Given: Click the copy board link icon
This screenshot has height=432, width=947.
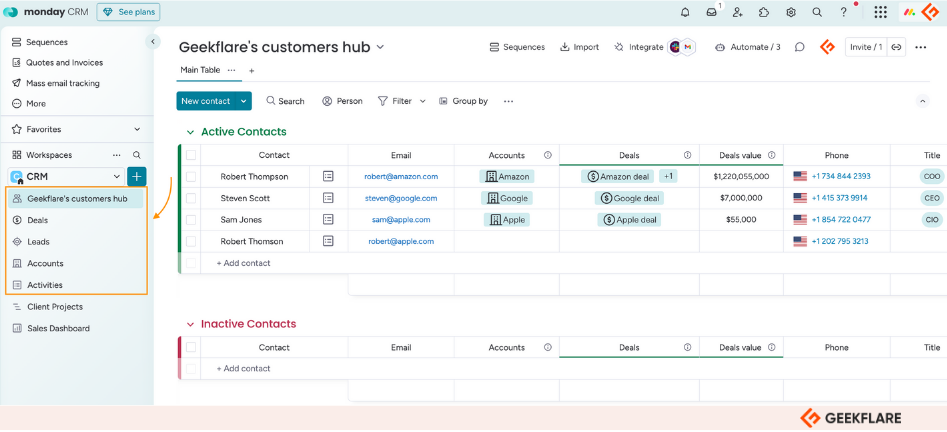Looking at the screenshot, I should 896,47.
